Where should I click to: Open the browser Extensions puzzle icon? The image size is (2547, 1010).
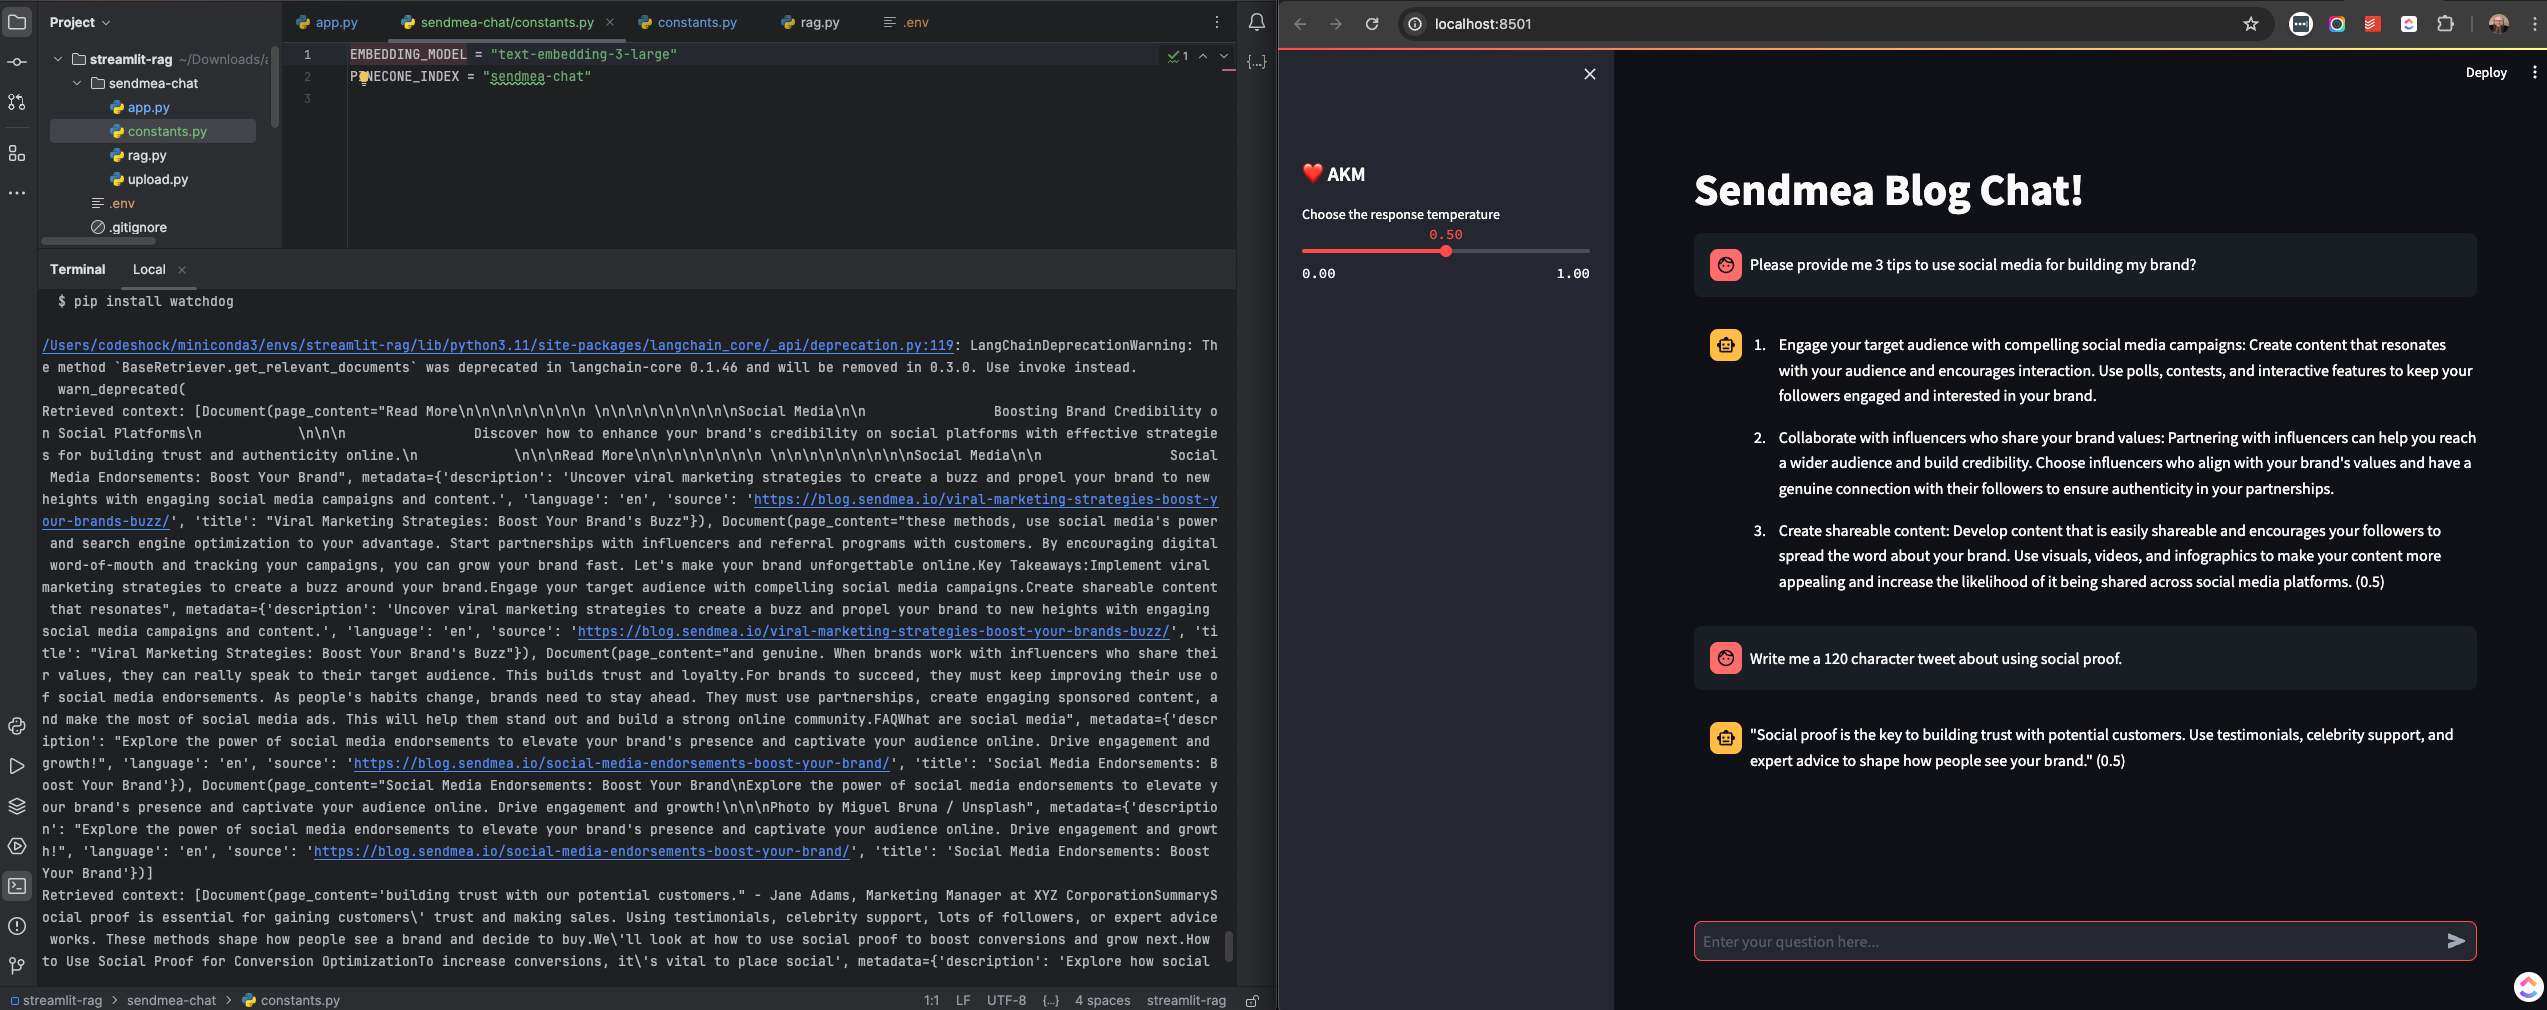click(x=2445, y=24)
